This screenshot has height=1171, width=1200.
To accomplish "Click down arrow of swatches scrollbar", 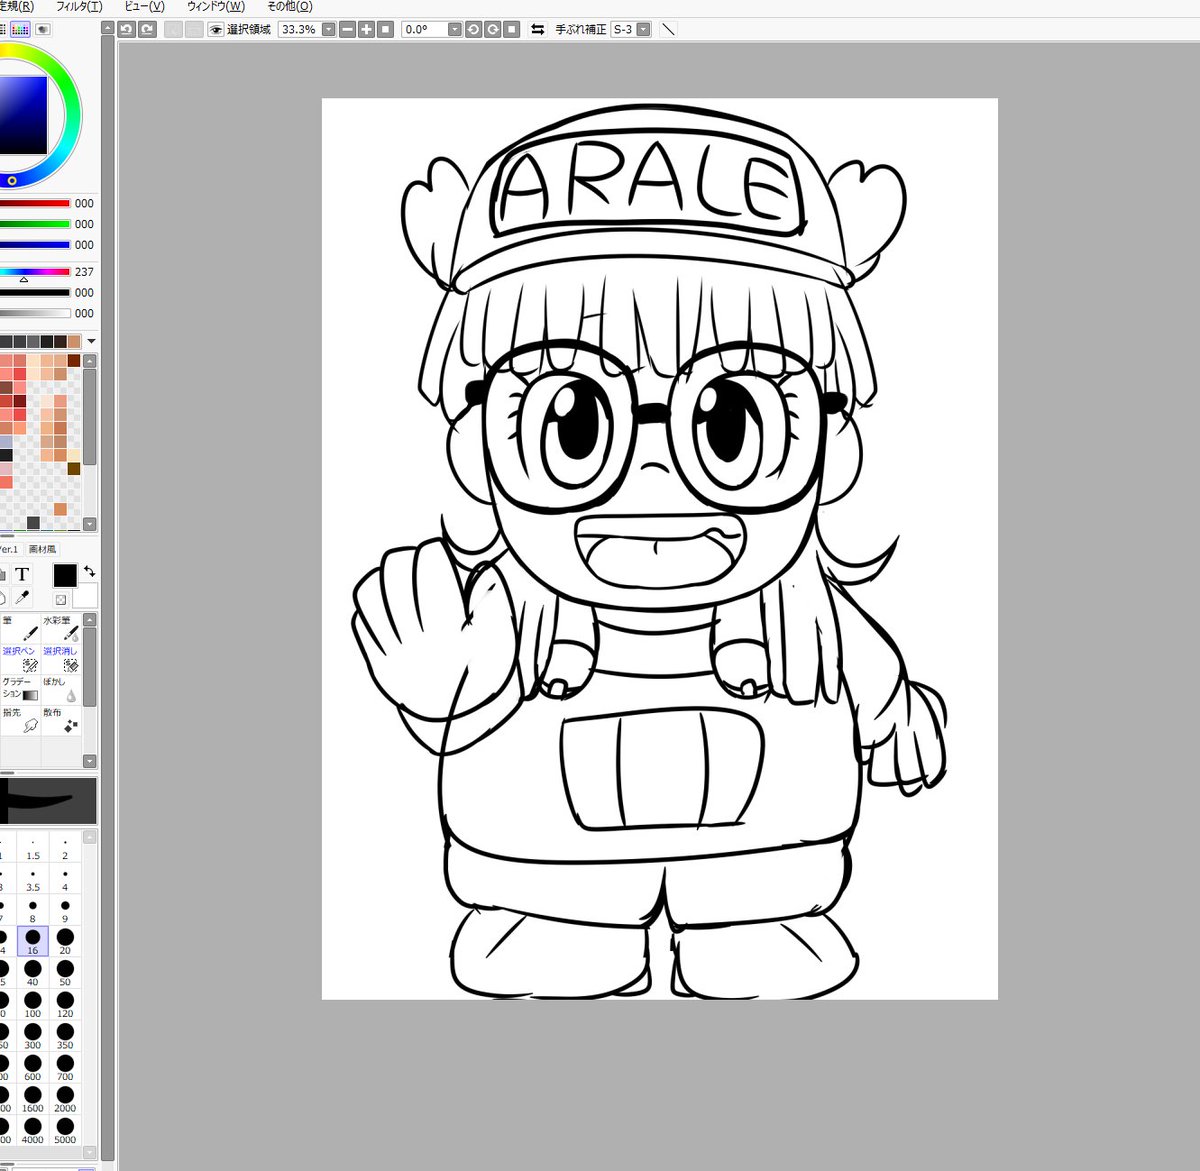I will [x=90, y=524].
